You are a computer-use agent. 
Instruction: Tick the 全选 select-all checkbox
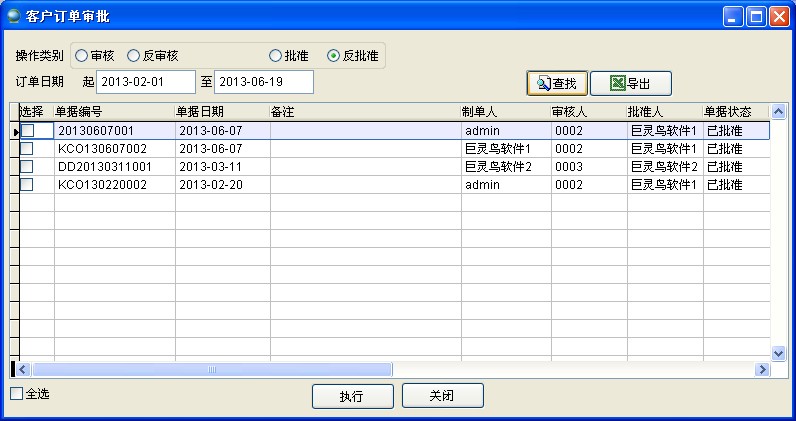click(x=16, y=394)
